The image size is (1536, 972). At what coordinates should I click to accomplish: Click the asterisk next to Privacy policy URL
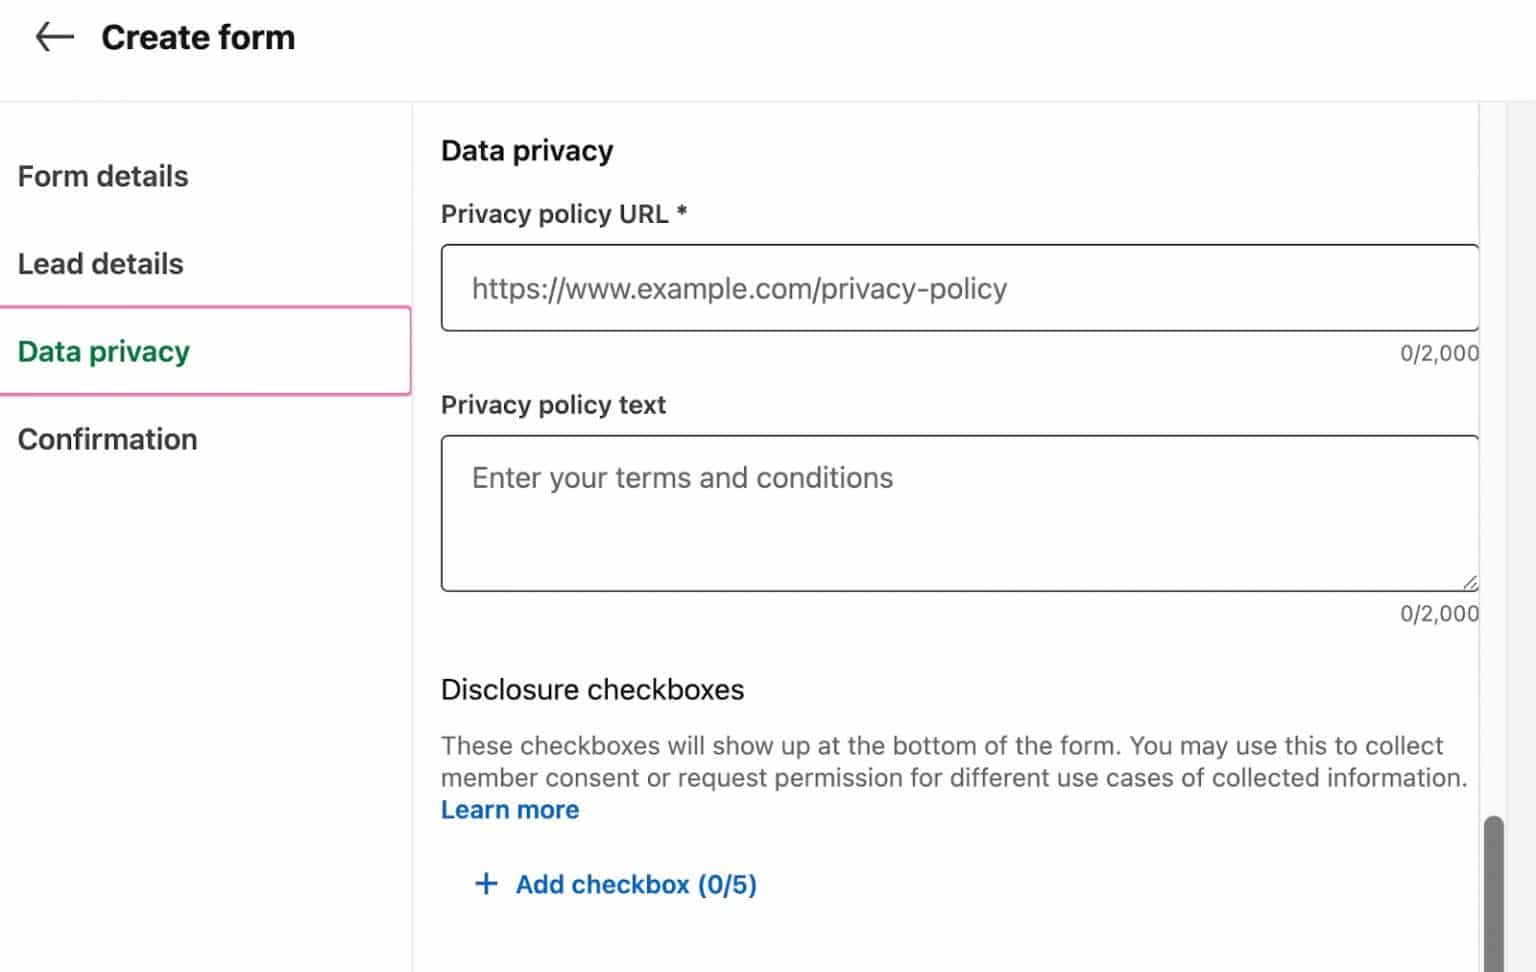(x=684, y=213)
